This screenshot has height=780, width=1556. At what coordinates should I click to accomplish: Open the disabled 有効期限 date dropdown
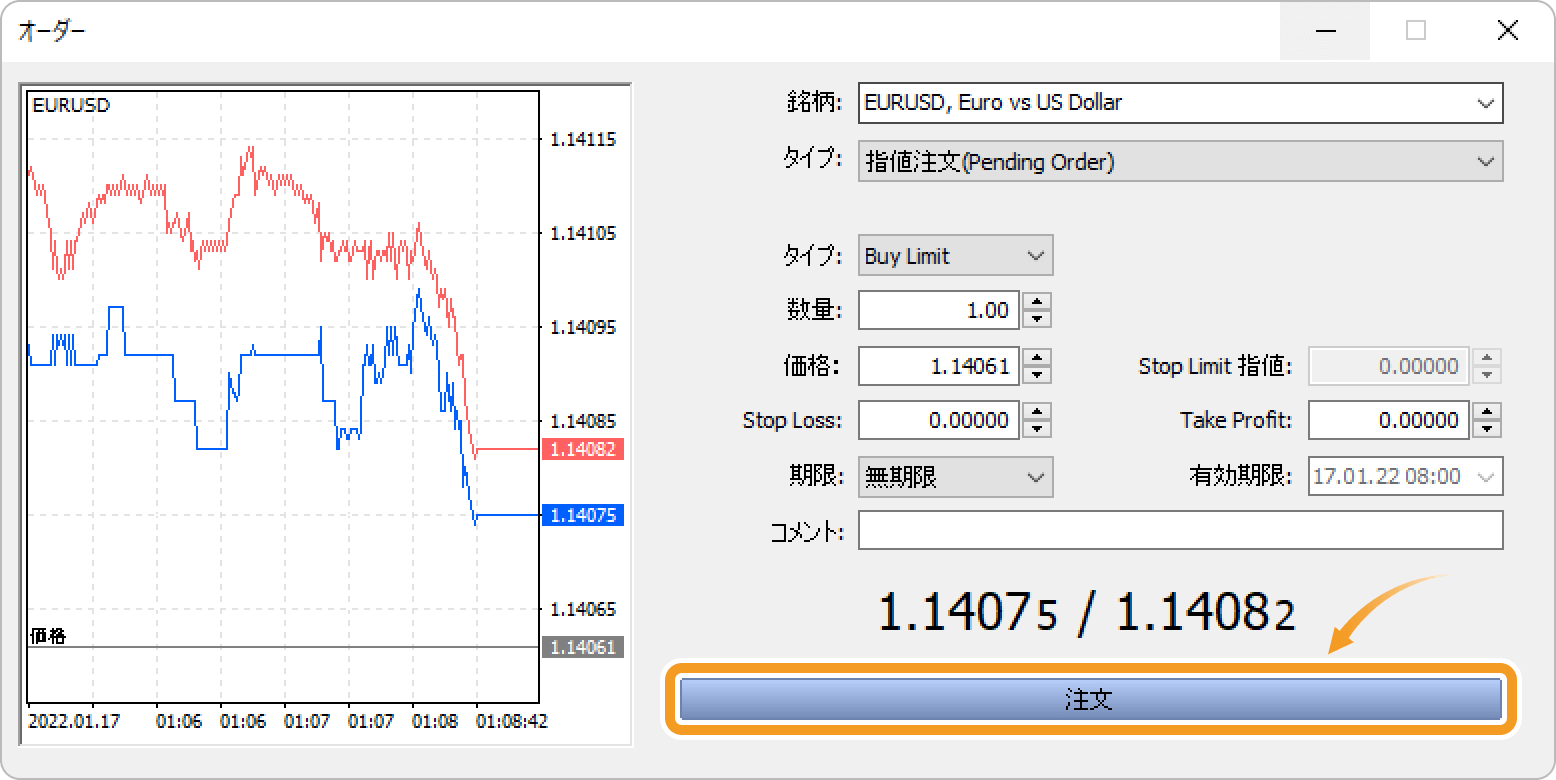[1406, 477]
